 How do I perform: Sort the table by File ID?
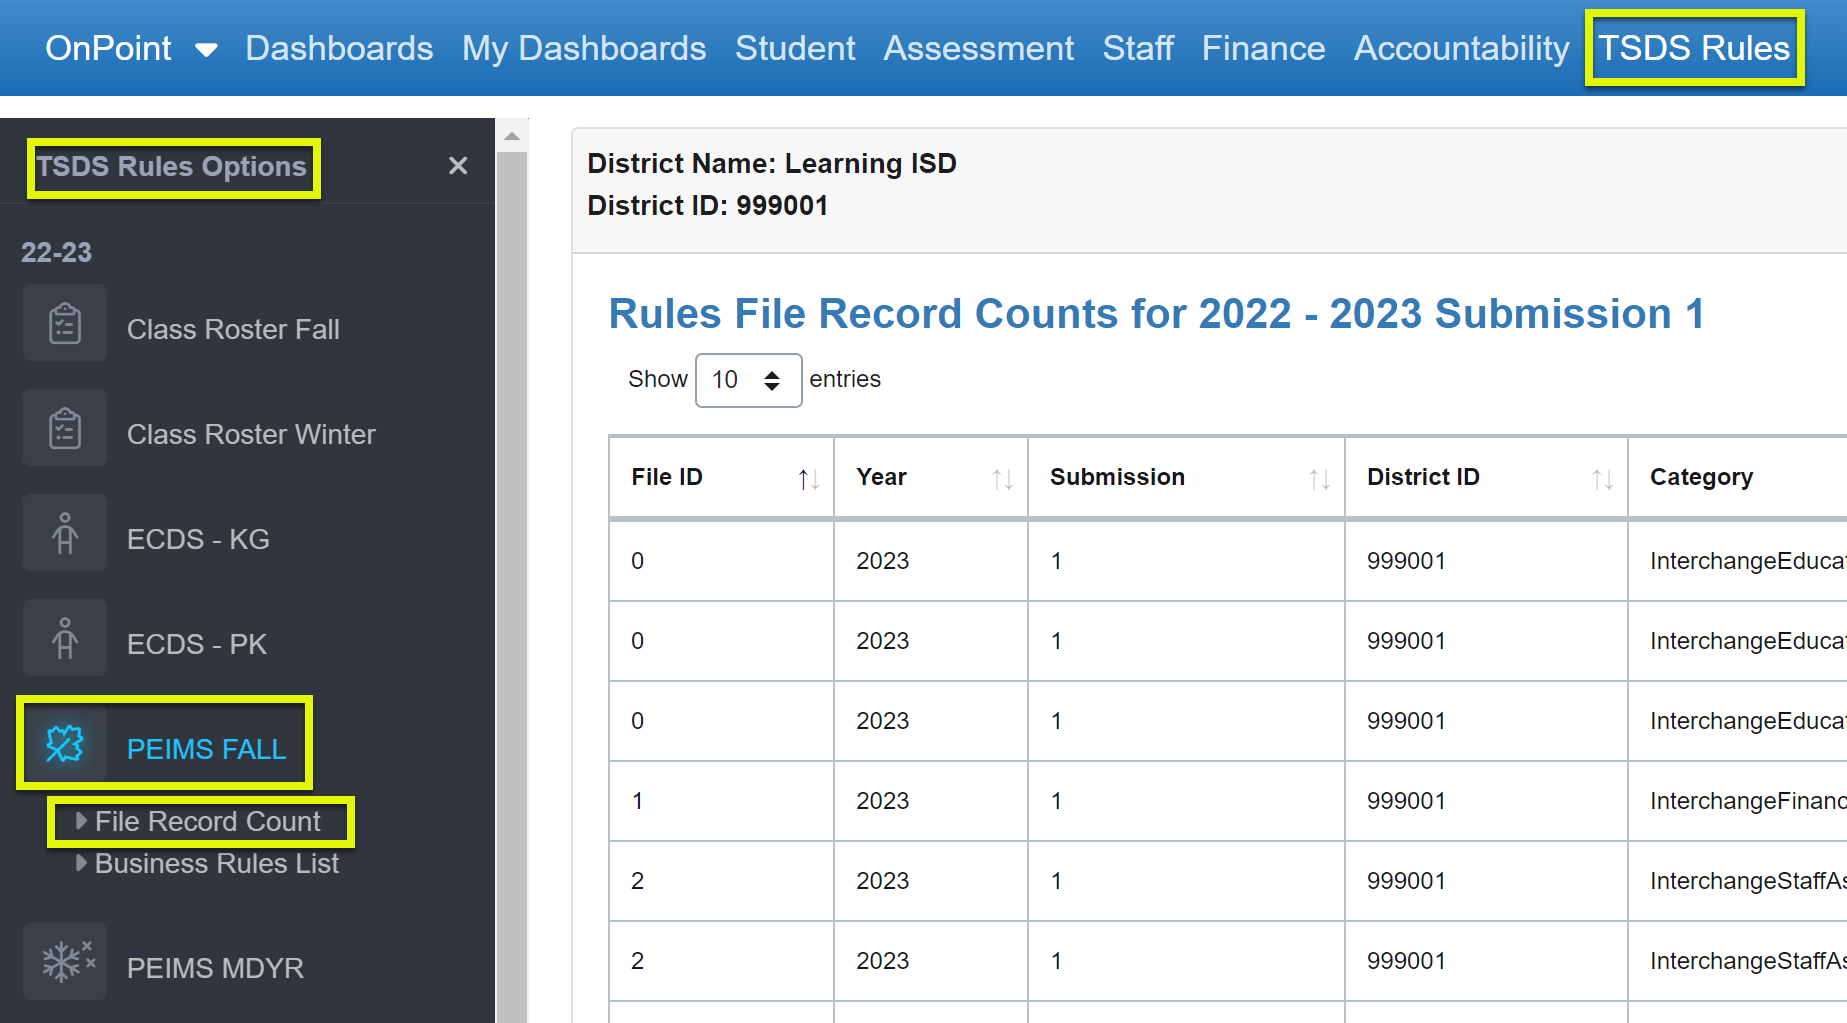806,478
